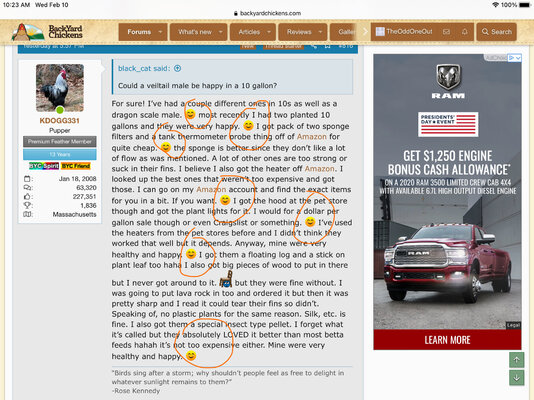Click the BYC Spirit badge

44,166
